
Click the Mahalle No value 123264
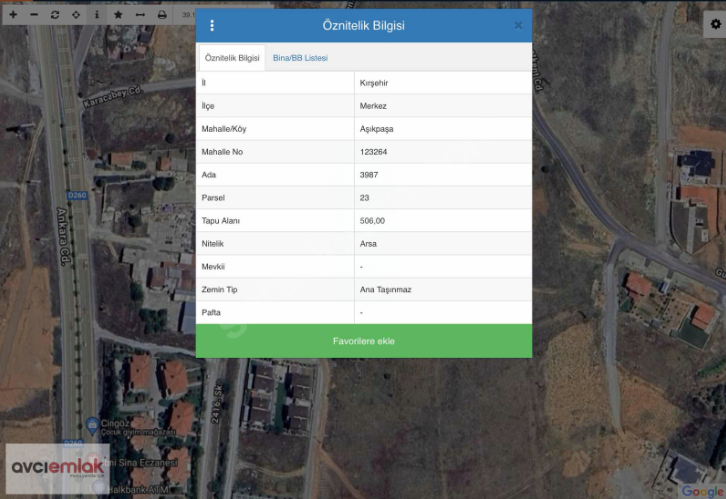point(375,152)
